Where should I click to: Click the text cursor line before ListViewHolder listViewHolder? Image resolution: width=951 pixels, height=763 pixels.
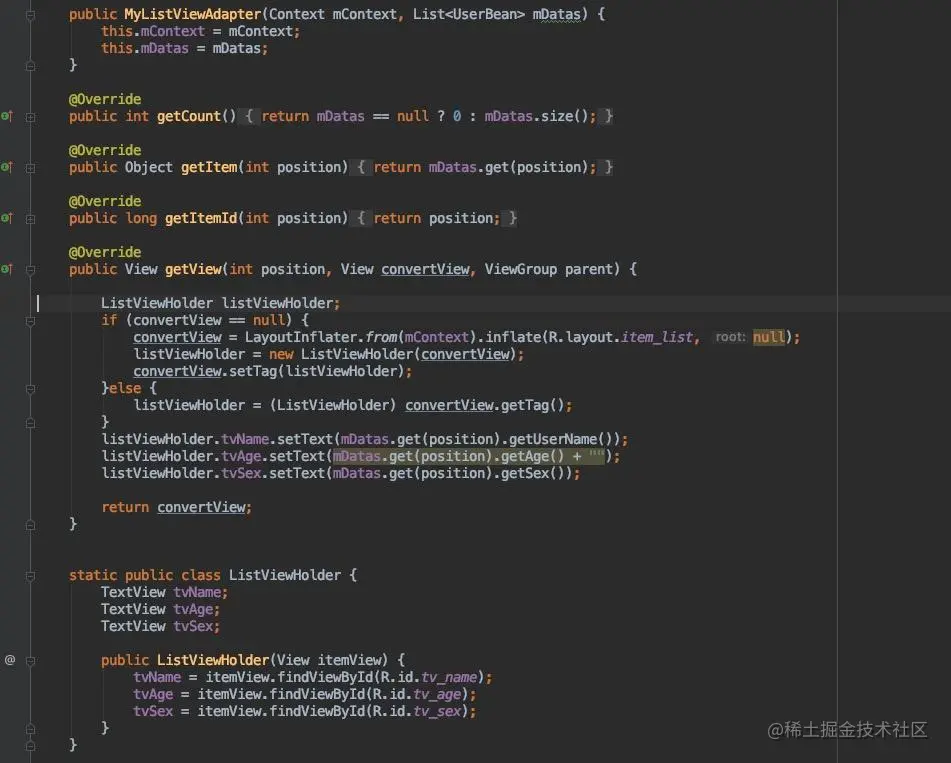click(38, 303)
